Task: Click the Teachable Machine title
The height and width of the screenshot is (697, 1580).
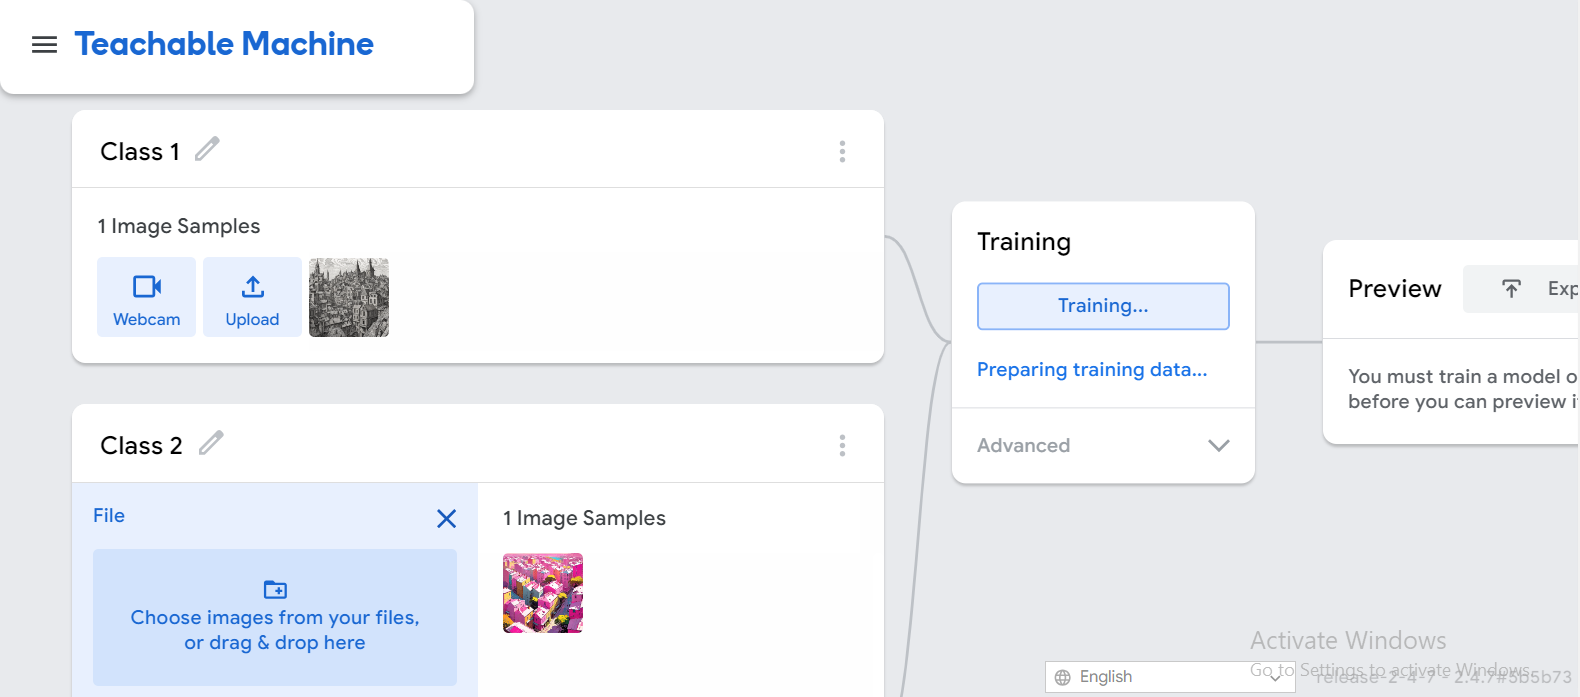Action: (224, 44)
